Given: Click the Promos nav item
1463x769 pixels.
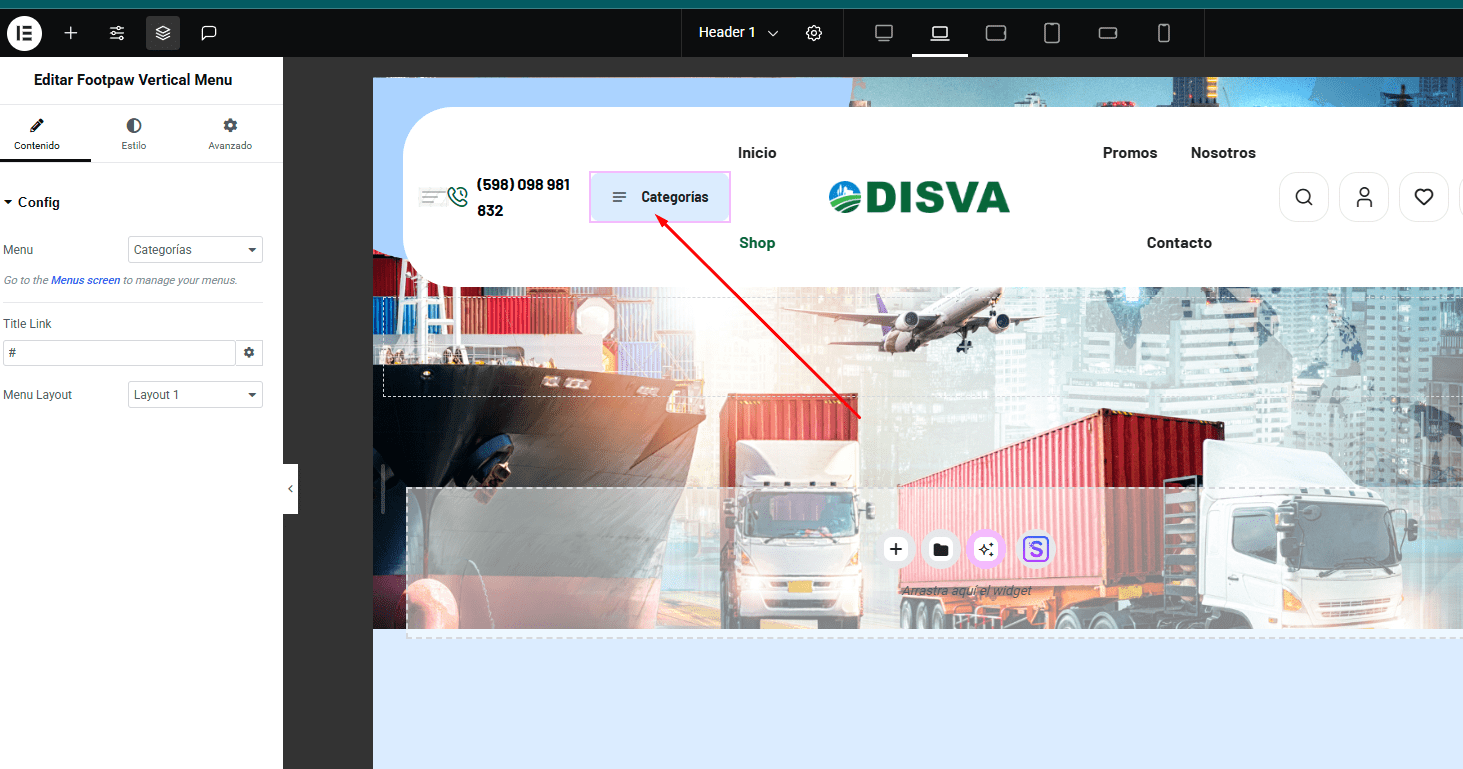Looking at the screenshot, I should click(x=1130, y=153).
